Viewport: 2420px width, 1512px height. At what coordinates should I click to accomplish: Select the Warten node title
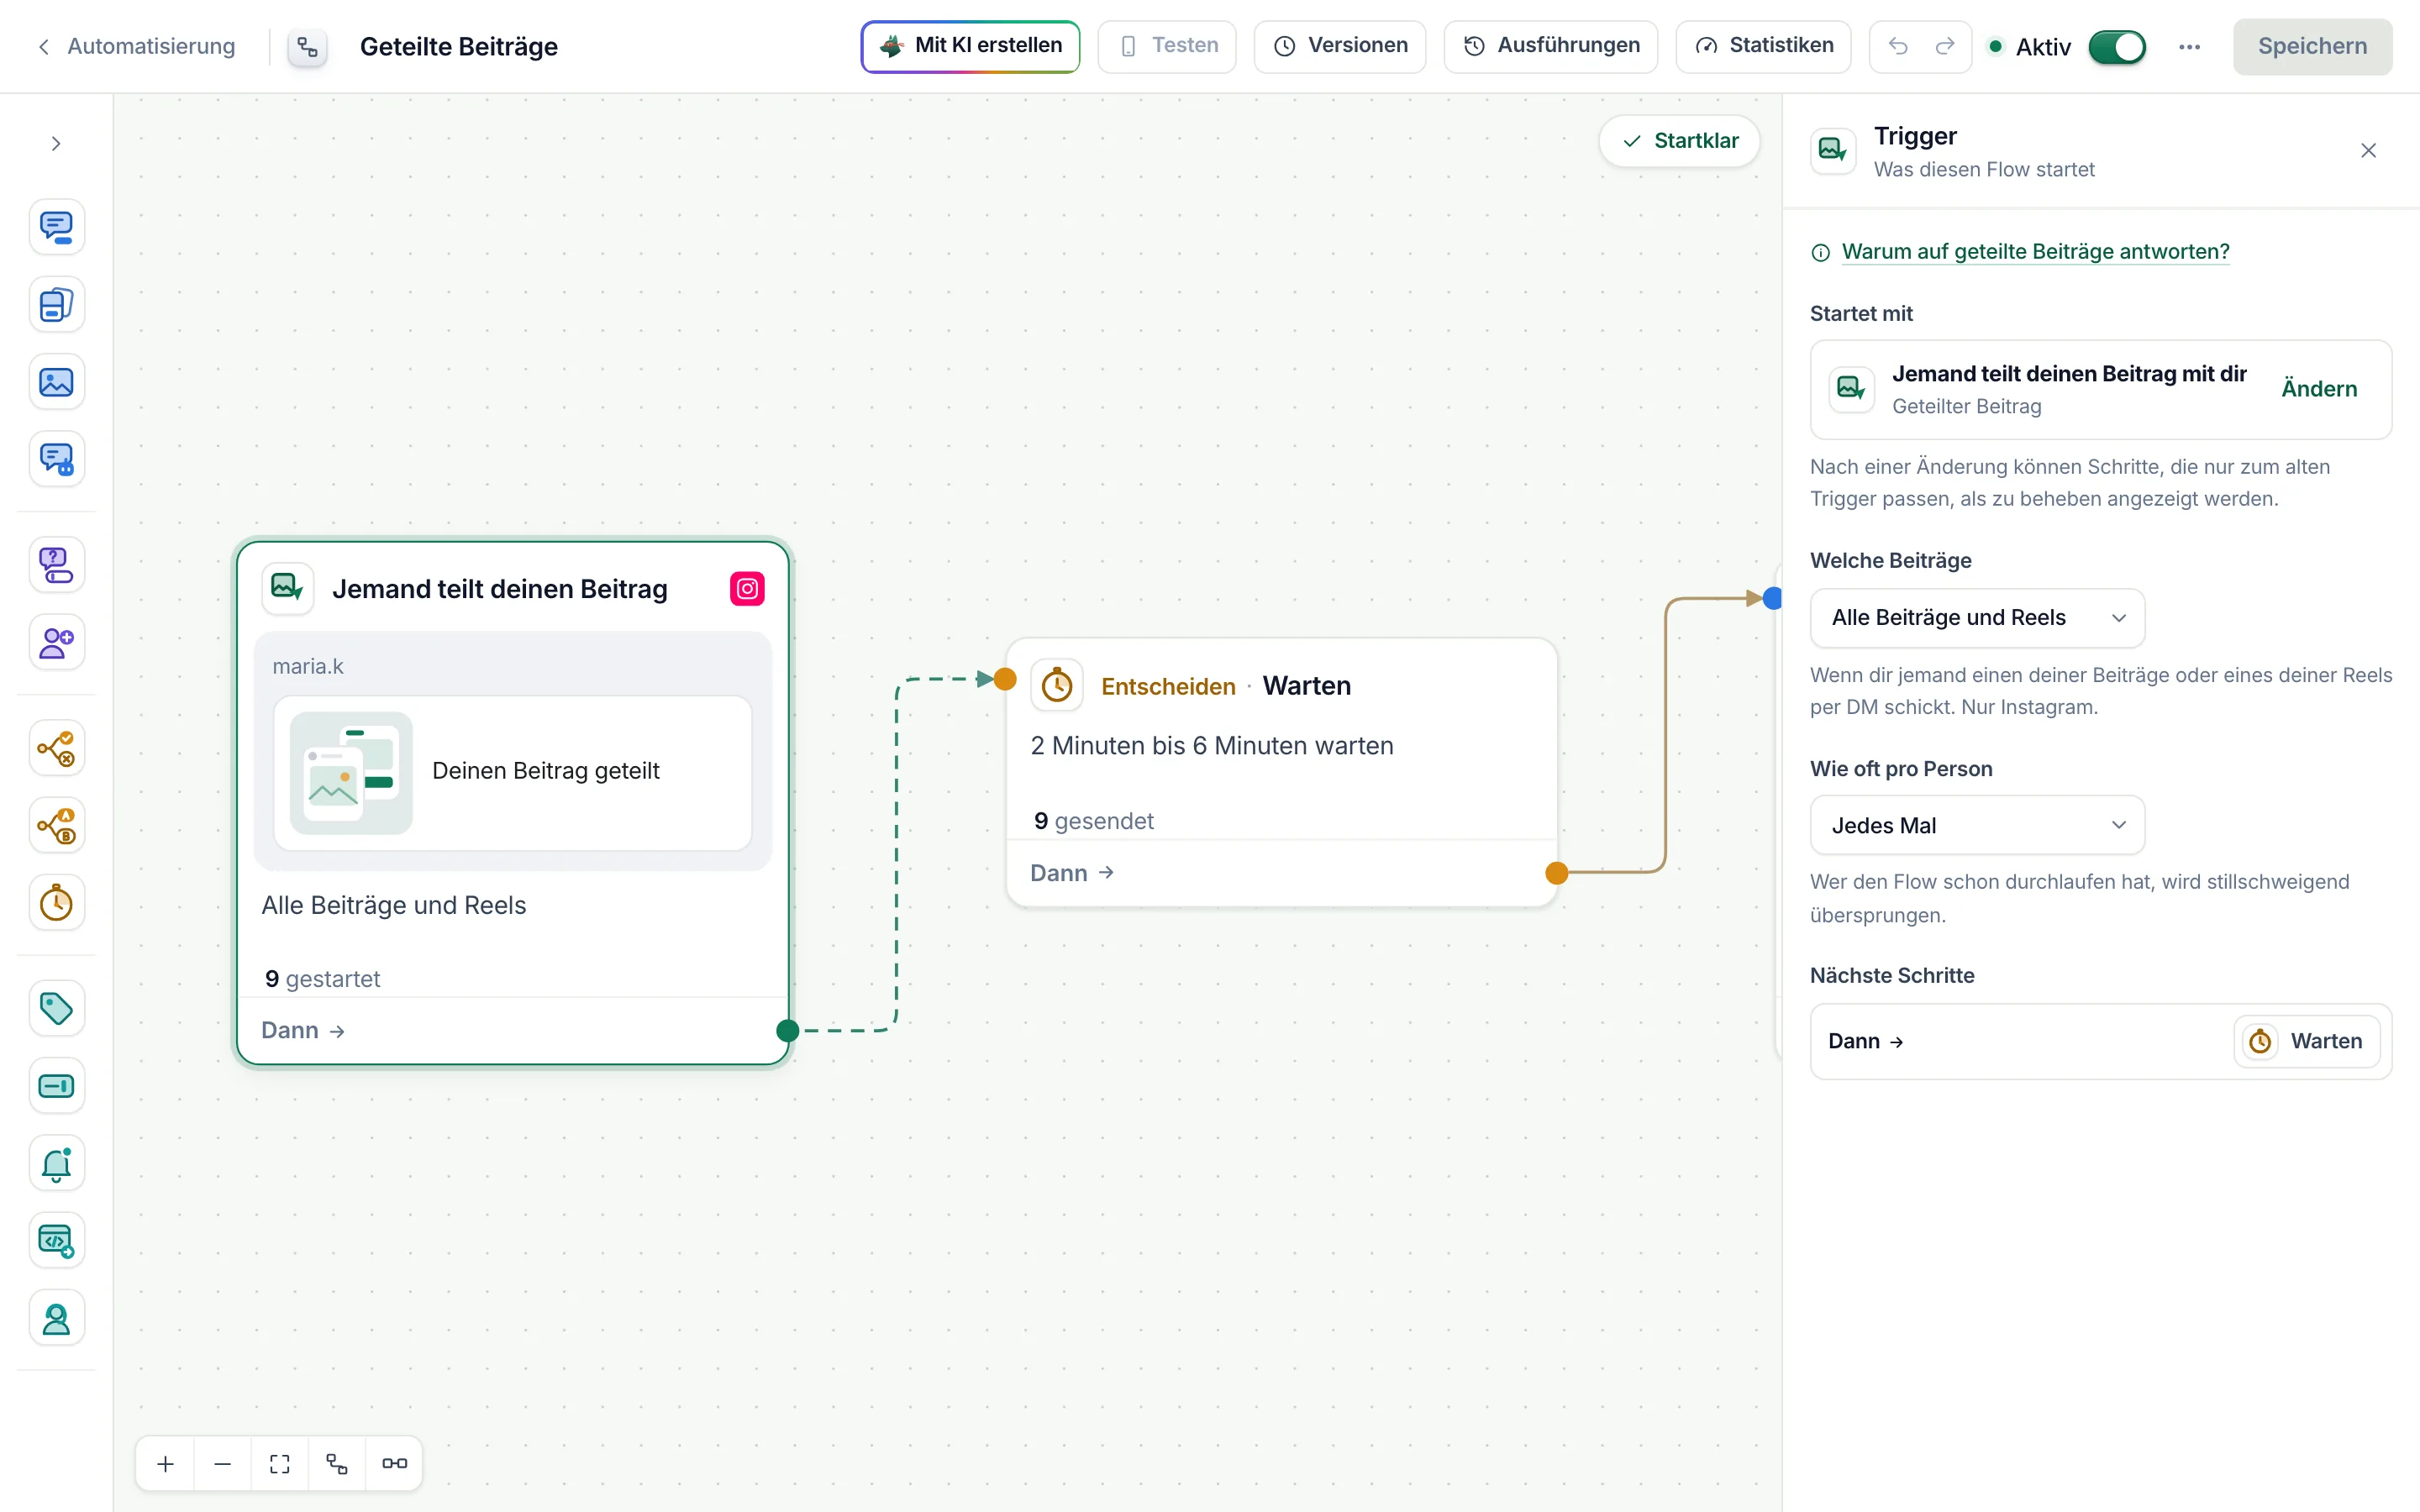(1306, 686)
